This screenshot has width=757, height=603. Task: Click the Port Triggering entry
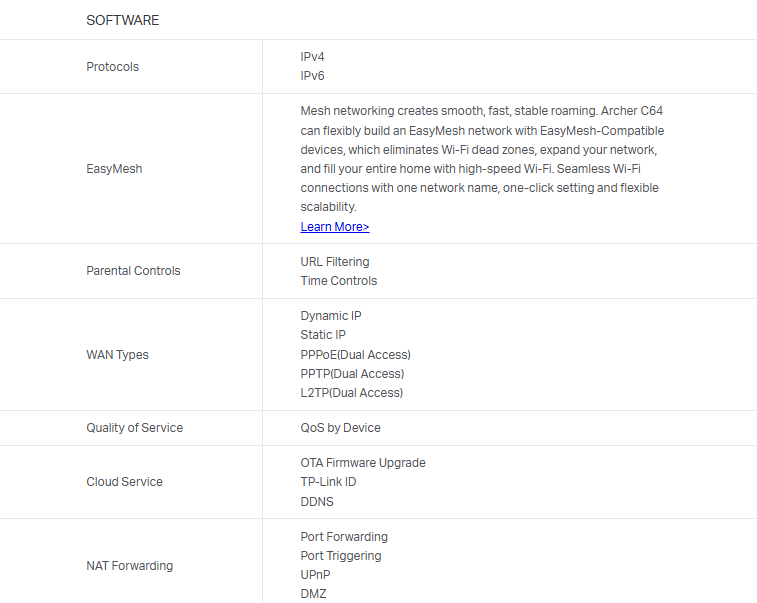340,556
